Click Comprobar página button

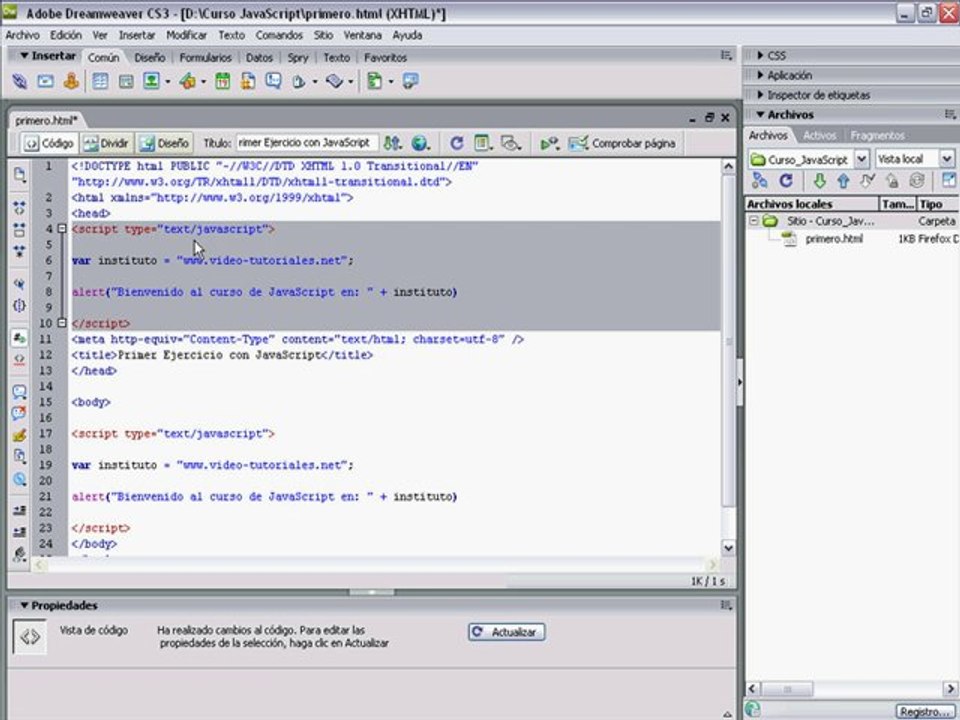pyautogui.click(x=622, y=143)
